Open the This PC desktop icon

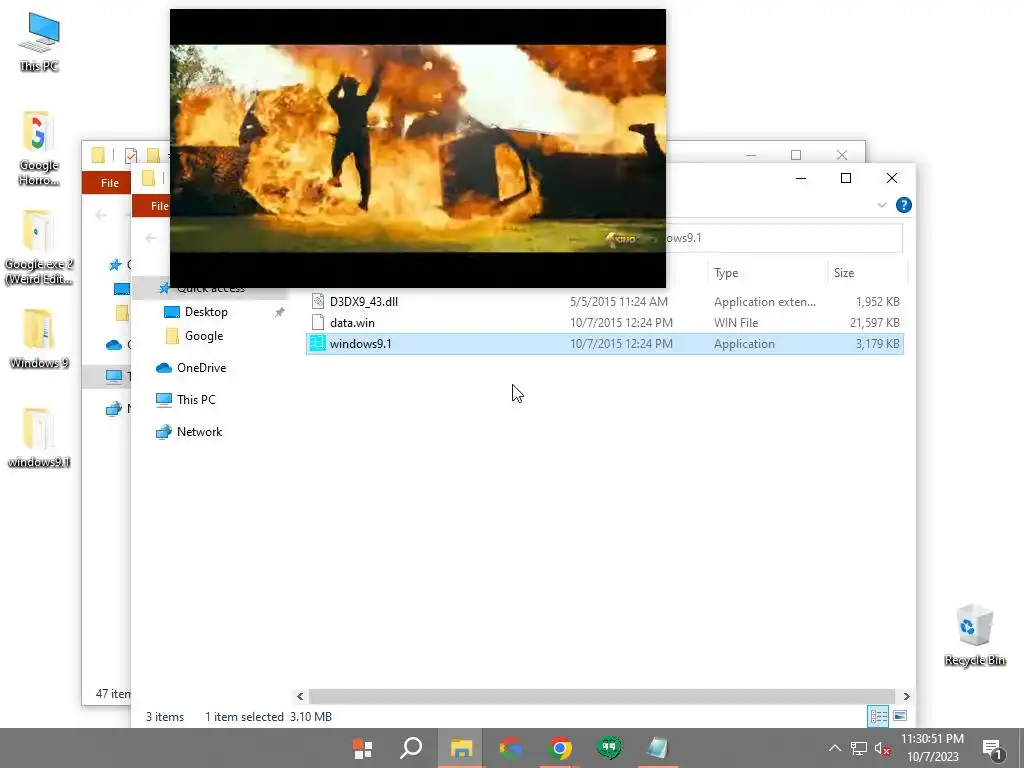pyautogui.click(x=39, y=42)
